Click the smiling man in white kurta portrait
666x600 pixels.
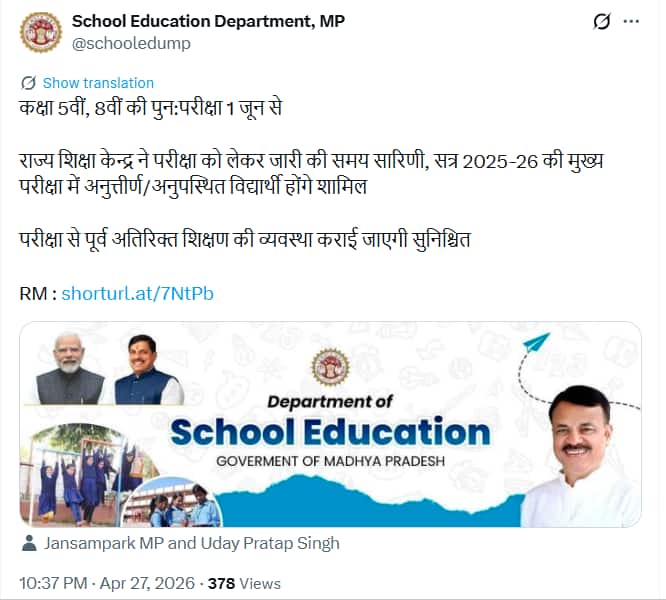pos(581,456)
